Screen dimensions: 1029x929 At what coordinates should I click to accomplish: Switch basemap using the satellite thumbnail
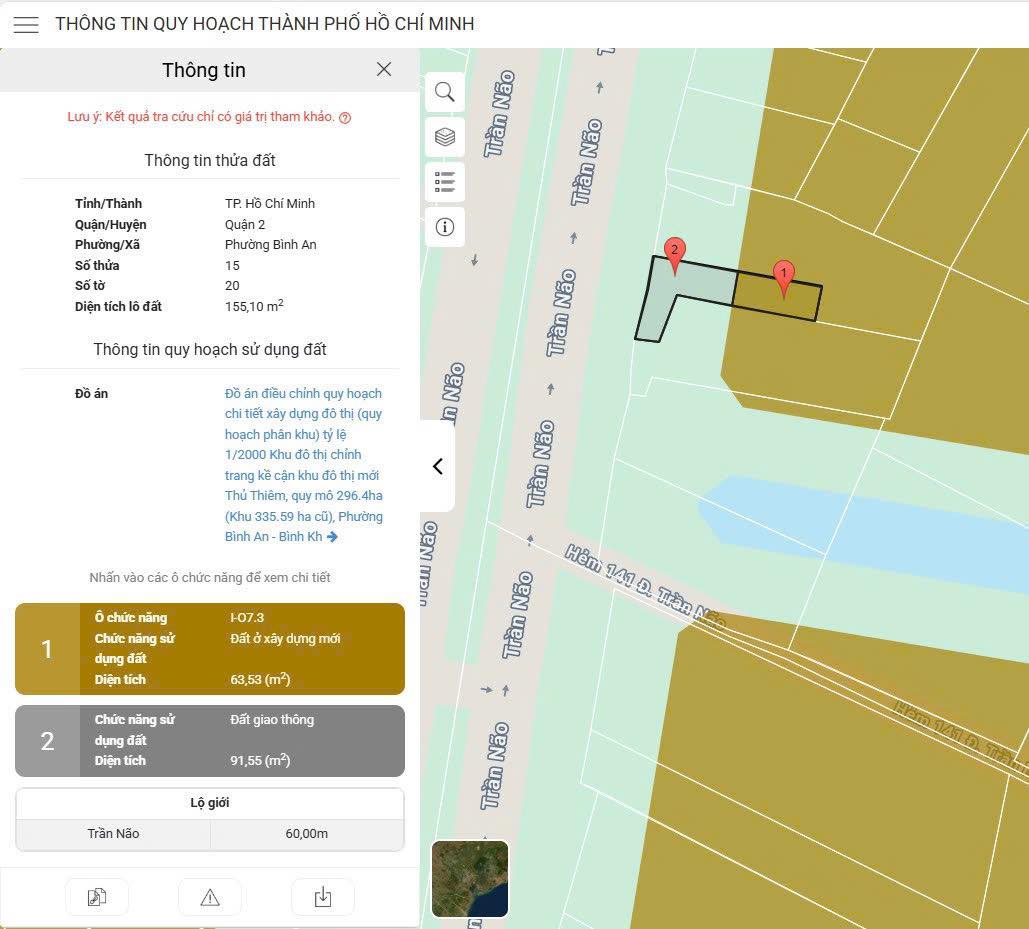click(x=470, y=879)
